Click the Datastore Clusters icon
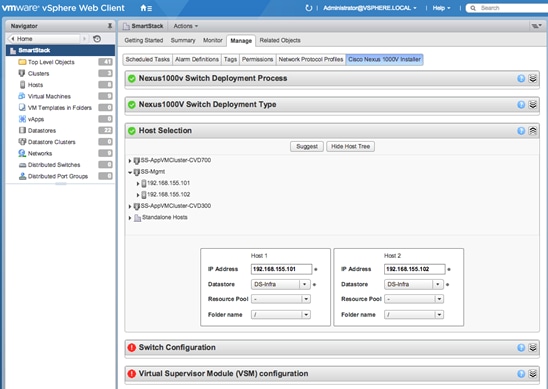The height and width of the screenshot is (389, 548). coord(22,142)
